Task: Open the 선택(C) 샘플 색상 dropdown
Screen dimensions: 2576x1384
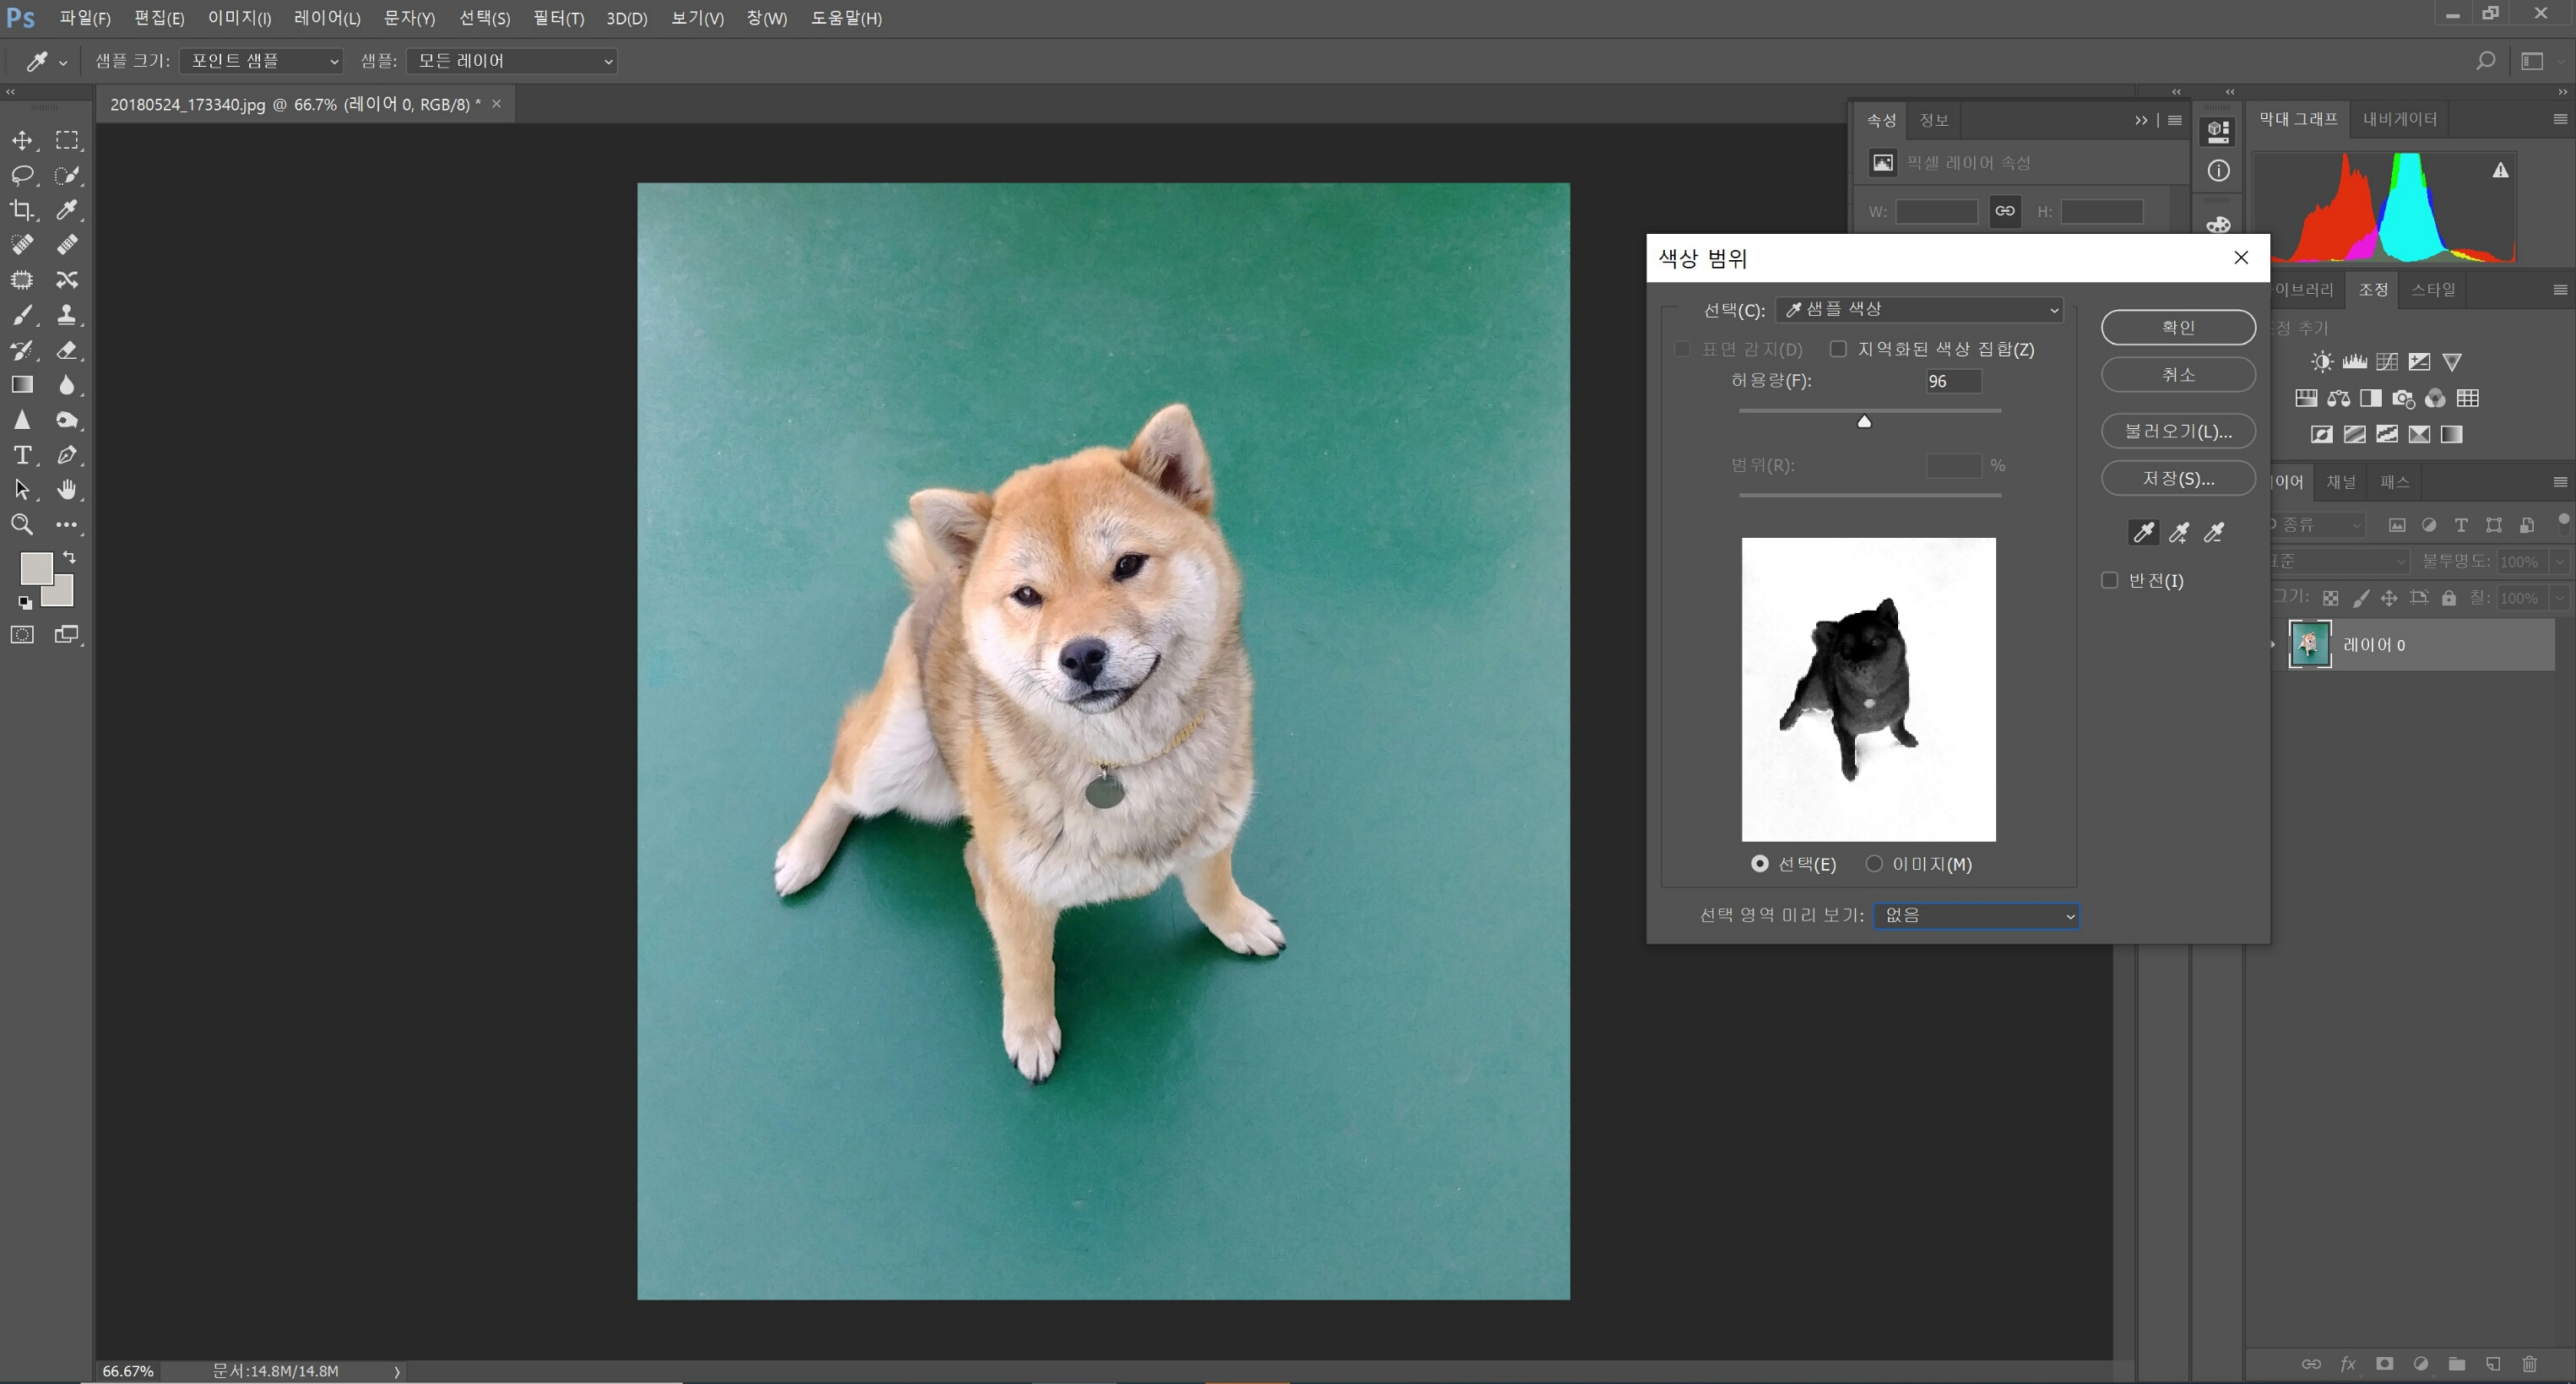Action: pyautogui.click(x=1919, y=310)
